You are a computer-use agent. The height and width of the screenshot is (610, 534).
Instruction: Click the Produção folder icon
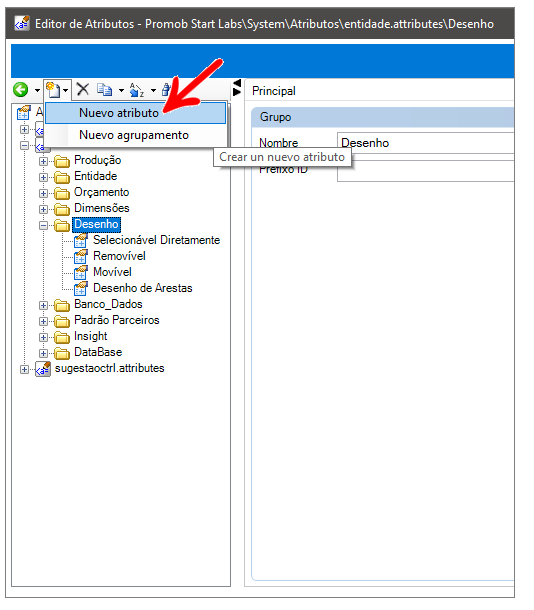(62, 161)
